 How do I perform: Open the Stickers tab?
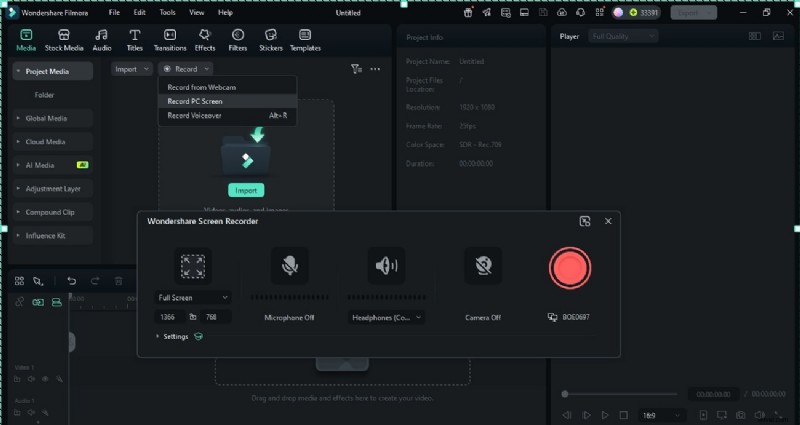pos(270,40)
